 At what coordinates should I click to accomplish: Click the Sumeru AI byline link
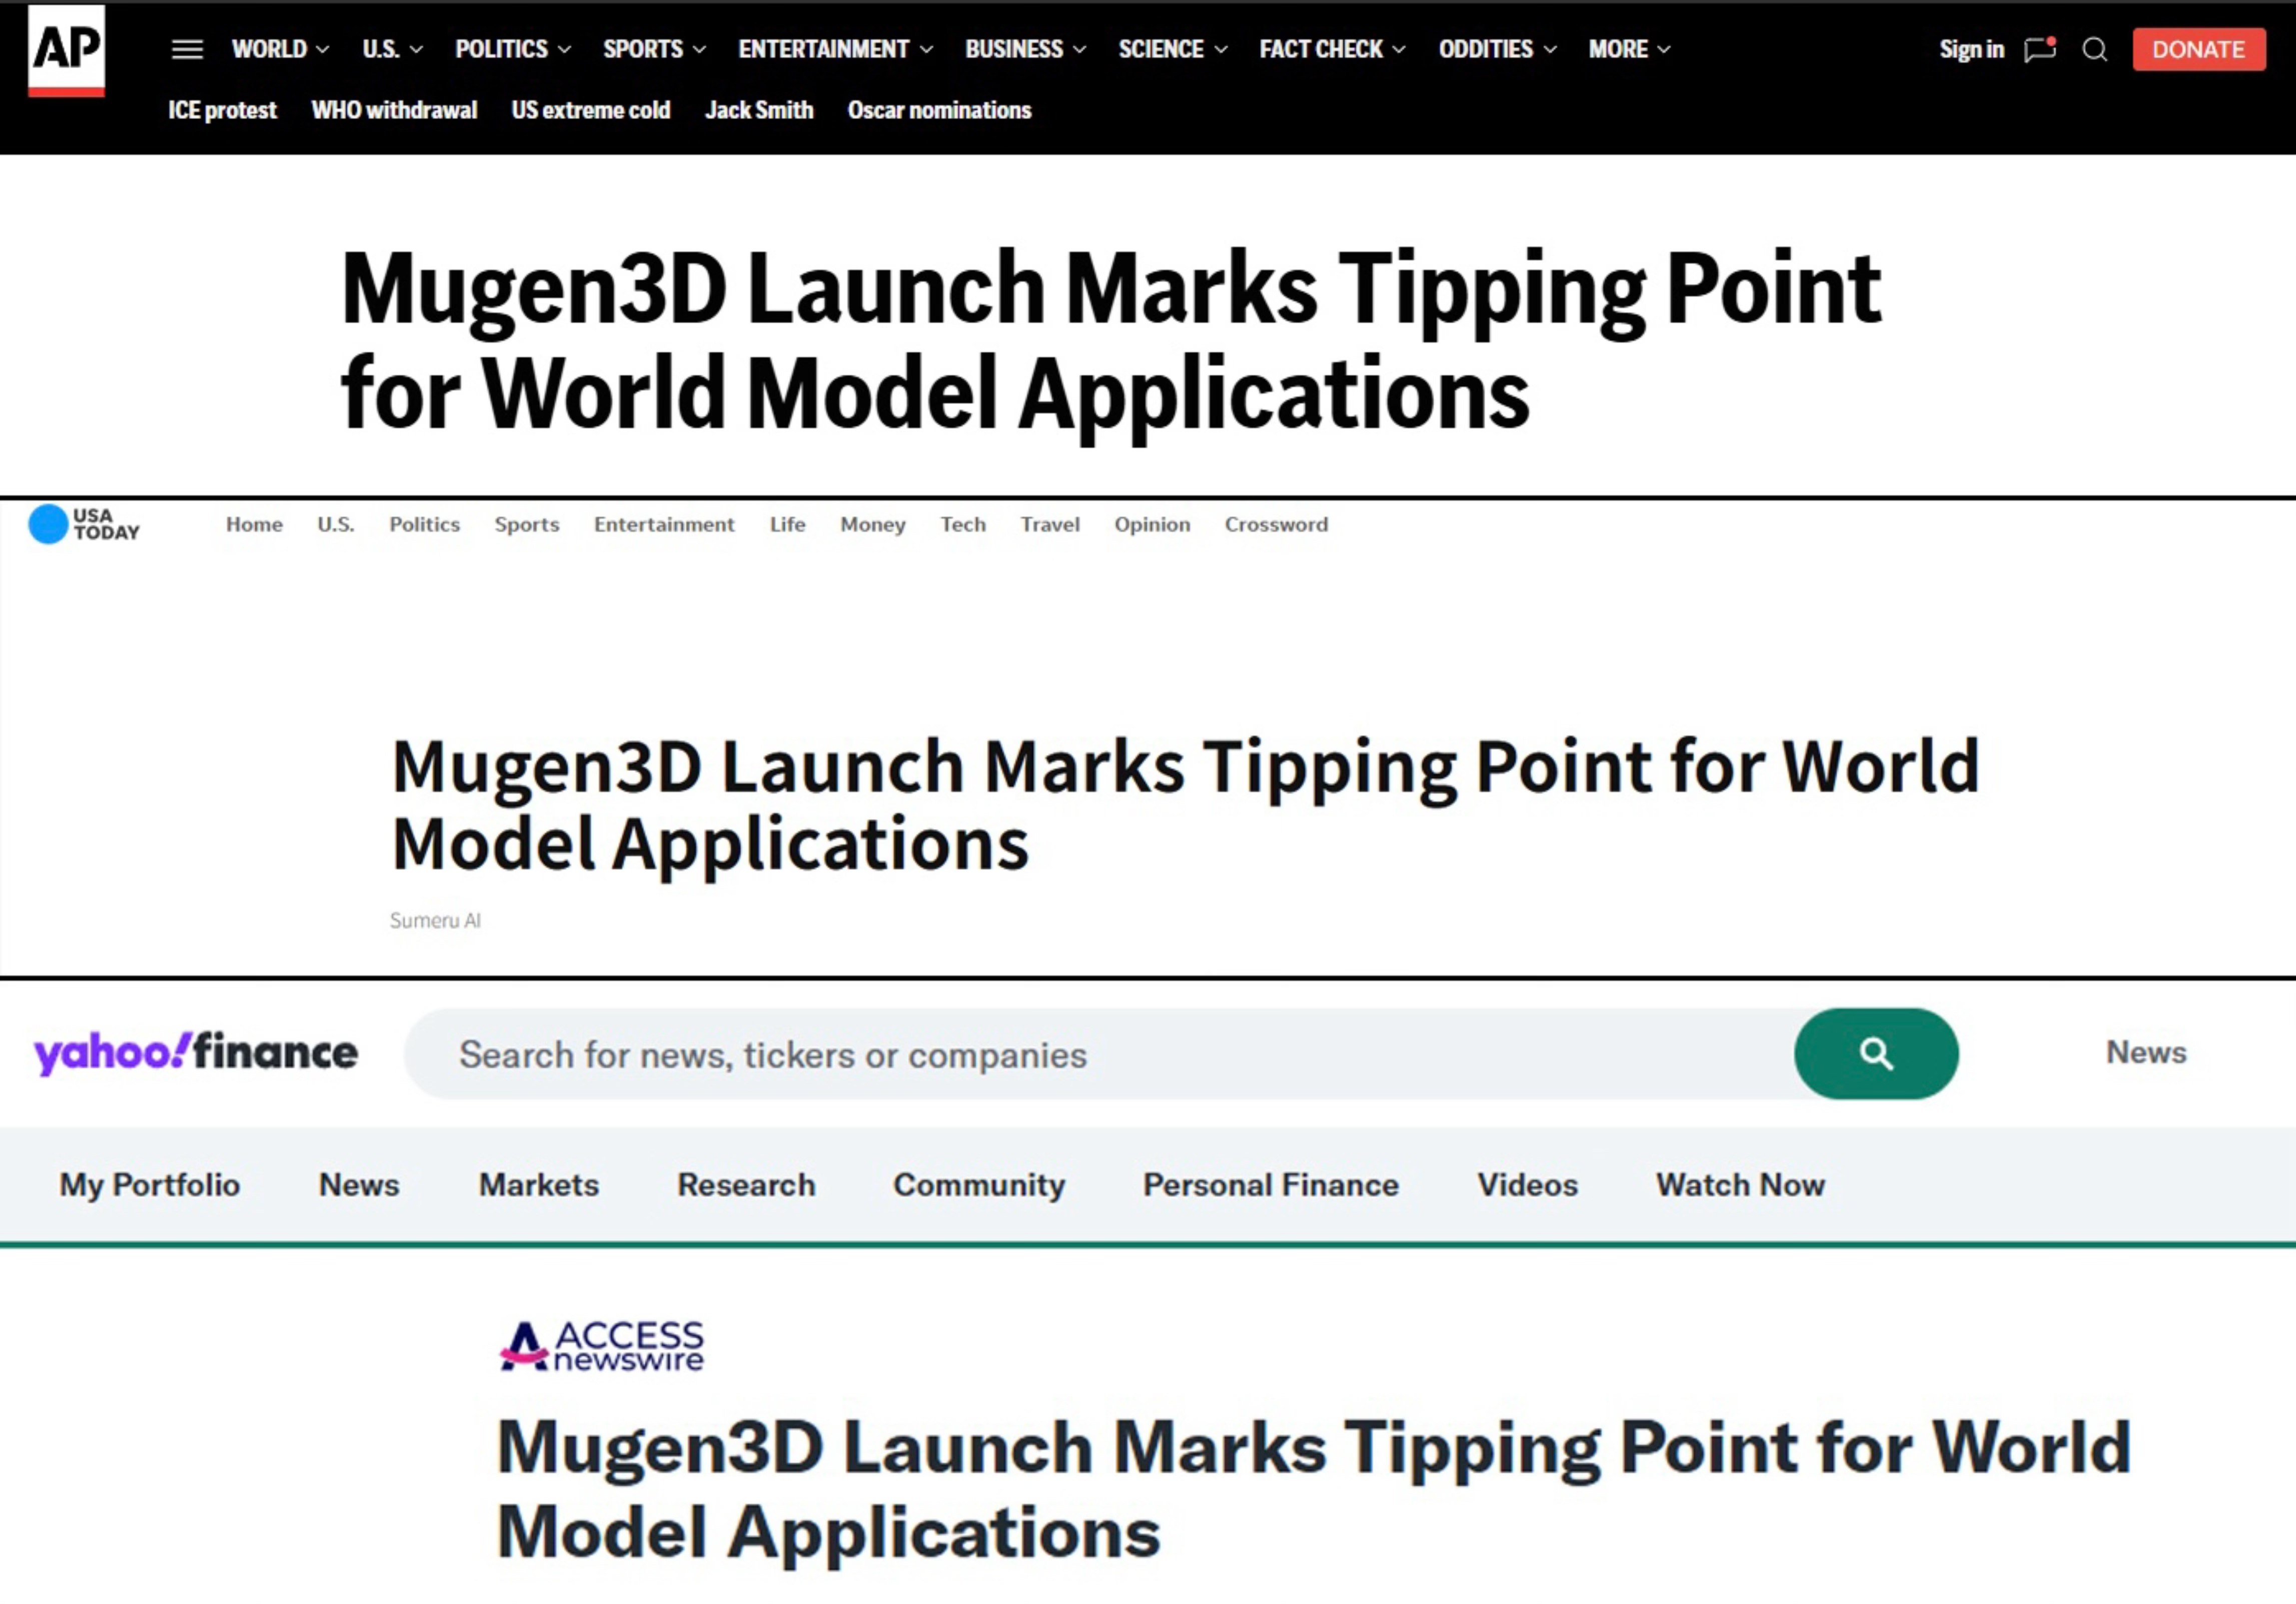click(435, 920)
